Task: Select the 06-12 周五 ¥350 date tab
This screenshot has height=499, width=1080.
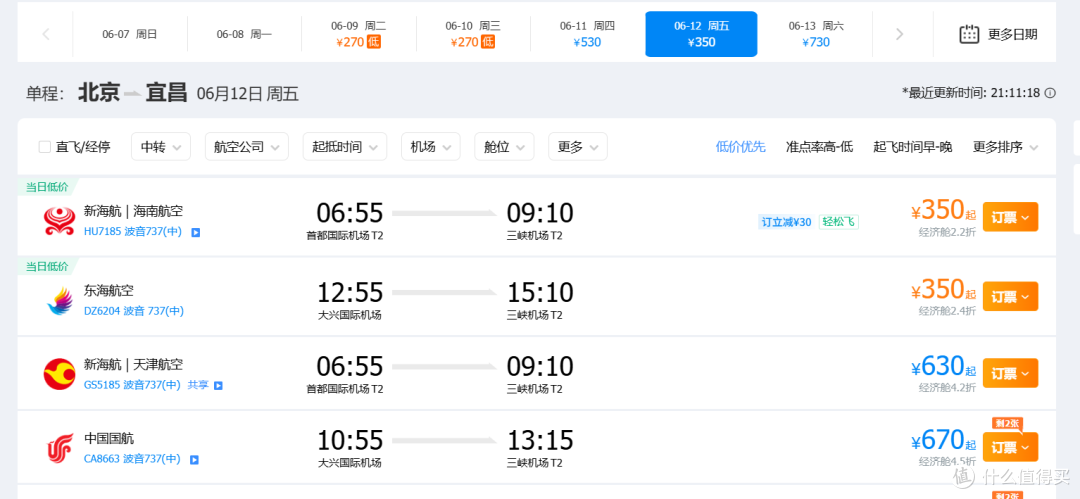Action: click(x=701, y=34)
